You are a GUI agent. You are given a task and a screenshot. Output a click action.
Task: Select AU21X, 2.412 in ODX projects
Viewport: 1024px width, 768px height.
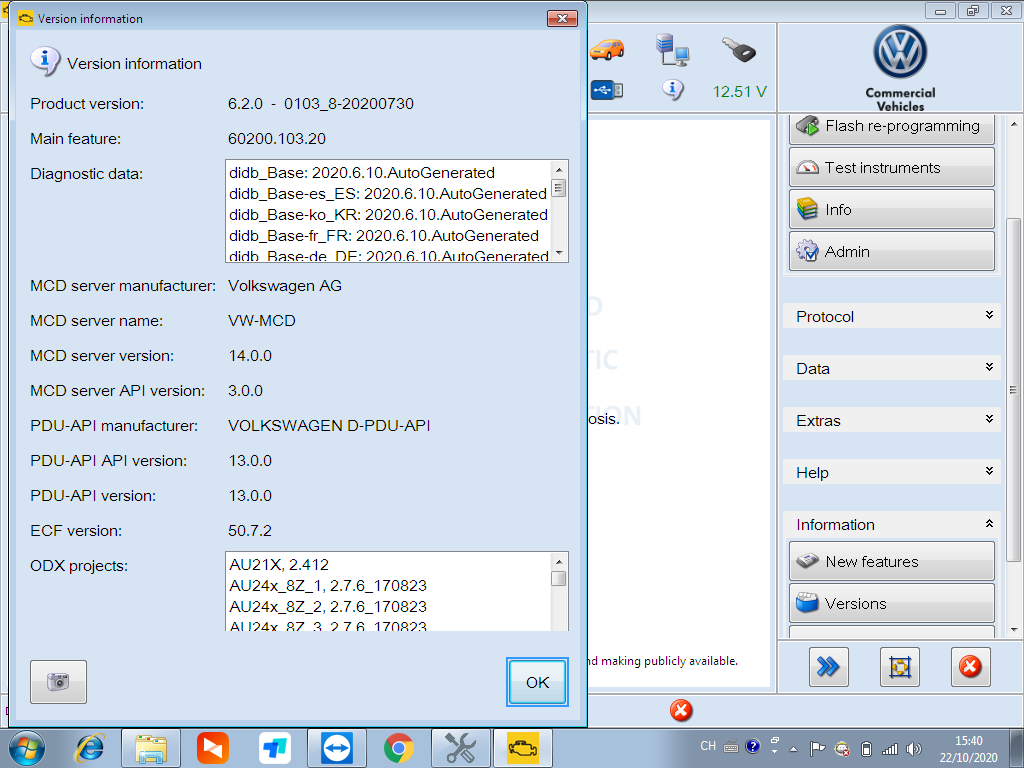click(388, 565)
